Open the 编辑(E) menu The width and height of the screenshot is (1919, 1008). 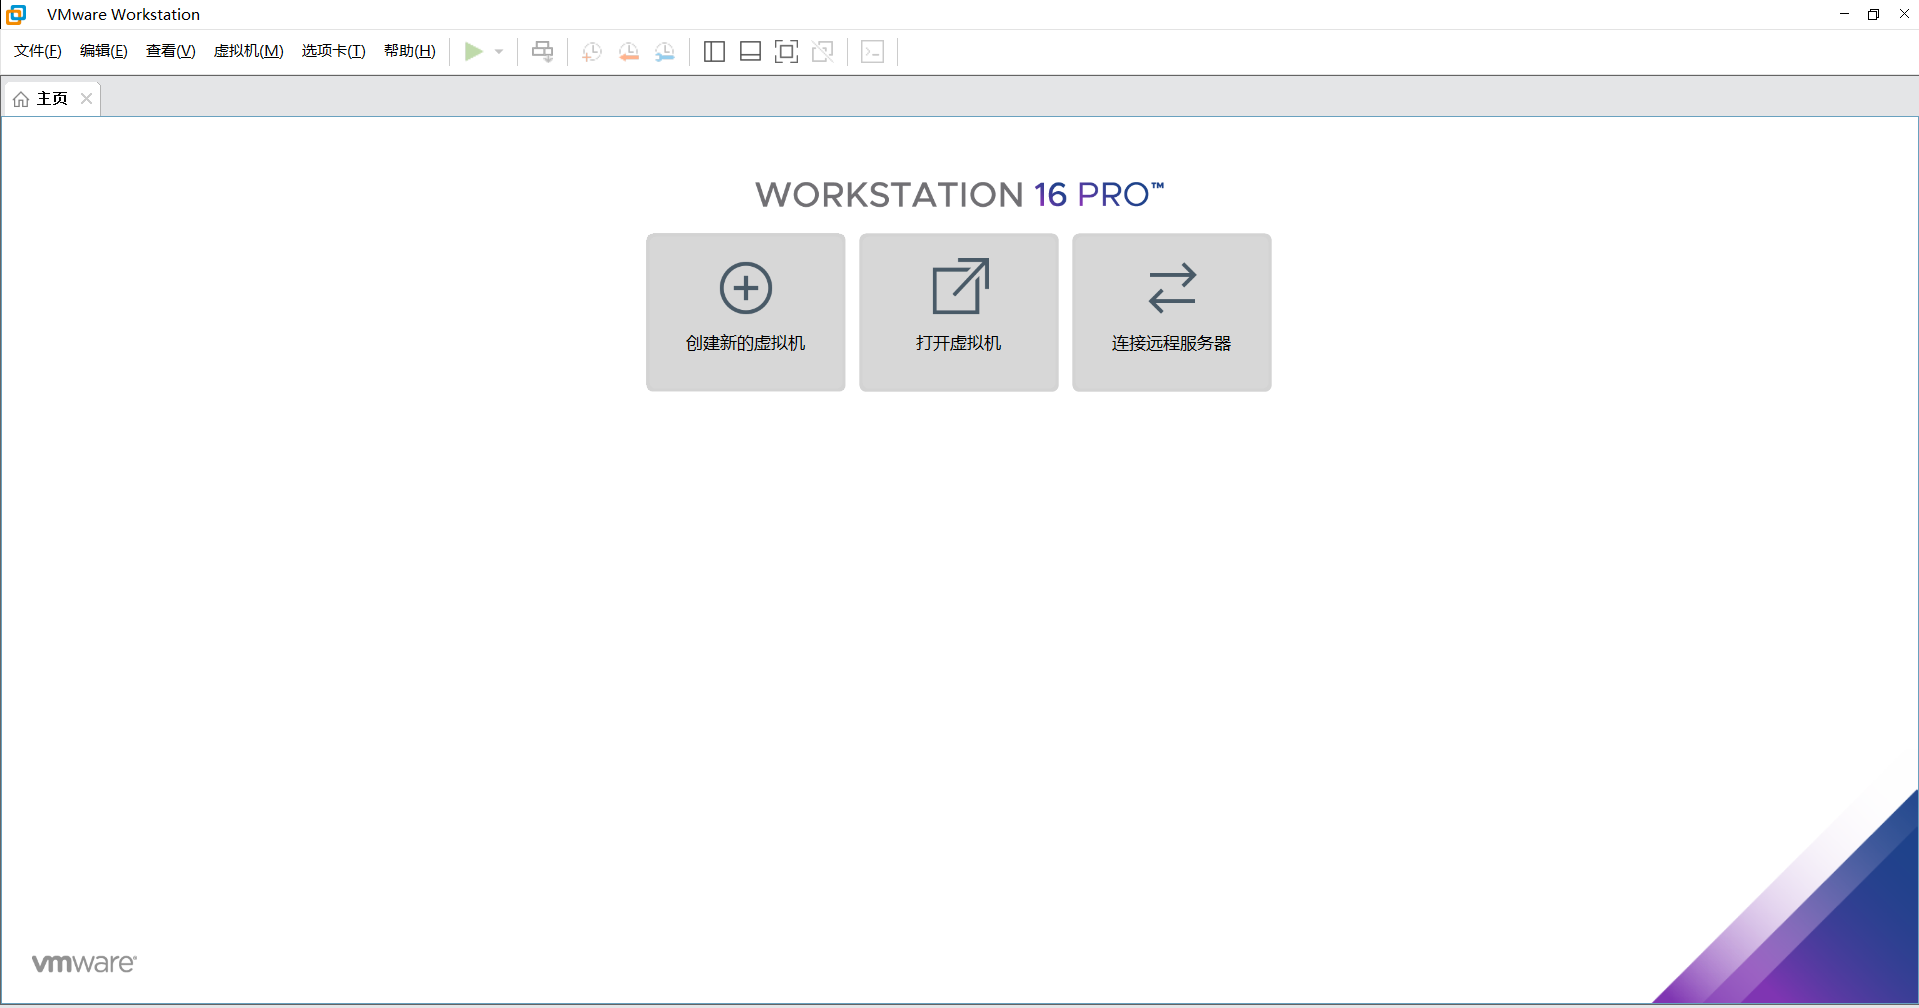104,51
